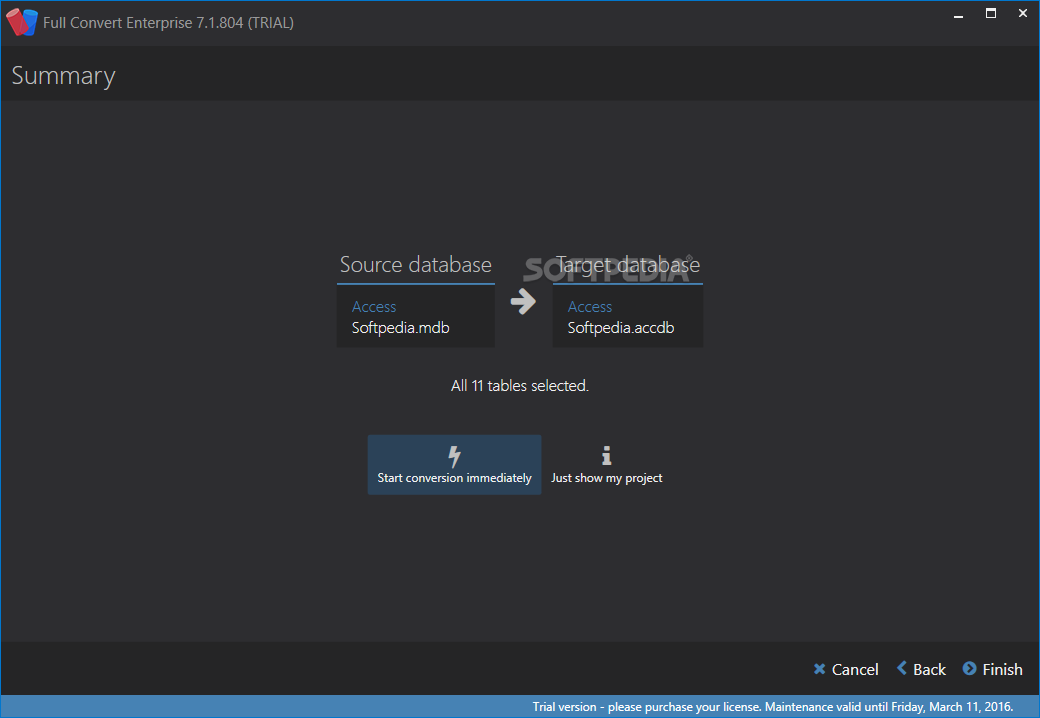Click the Cancel X icon
Viewport: 1040px width, 718px height.
tap(820, 670)
